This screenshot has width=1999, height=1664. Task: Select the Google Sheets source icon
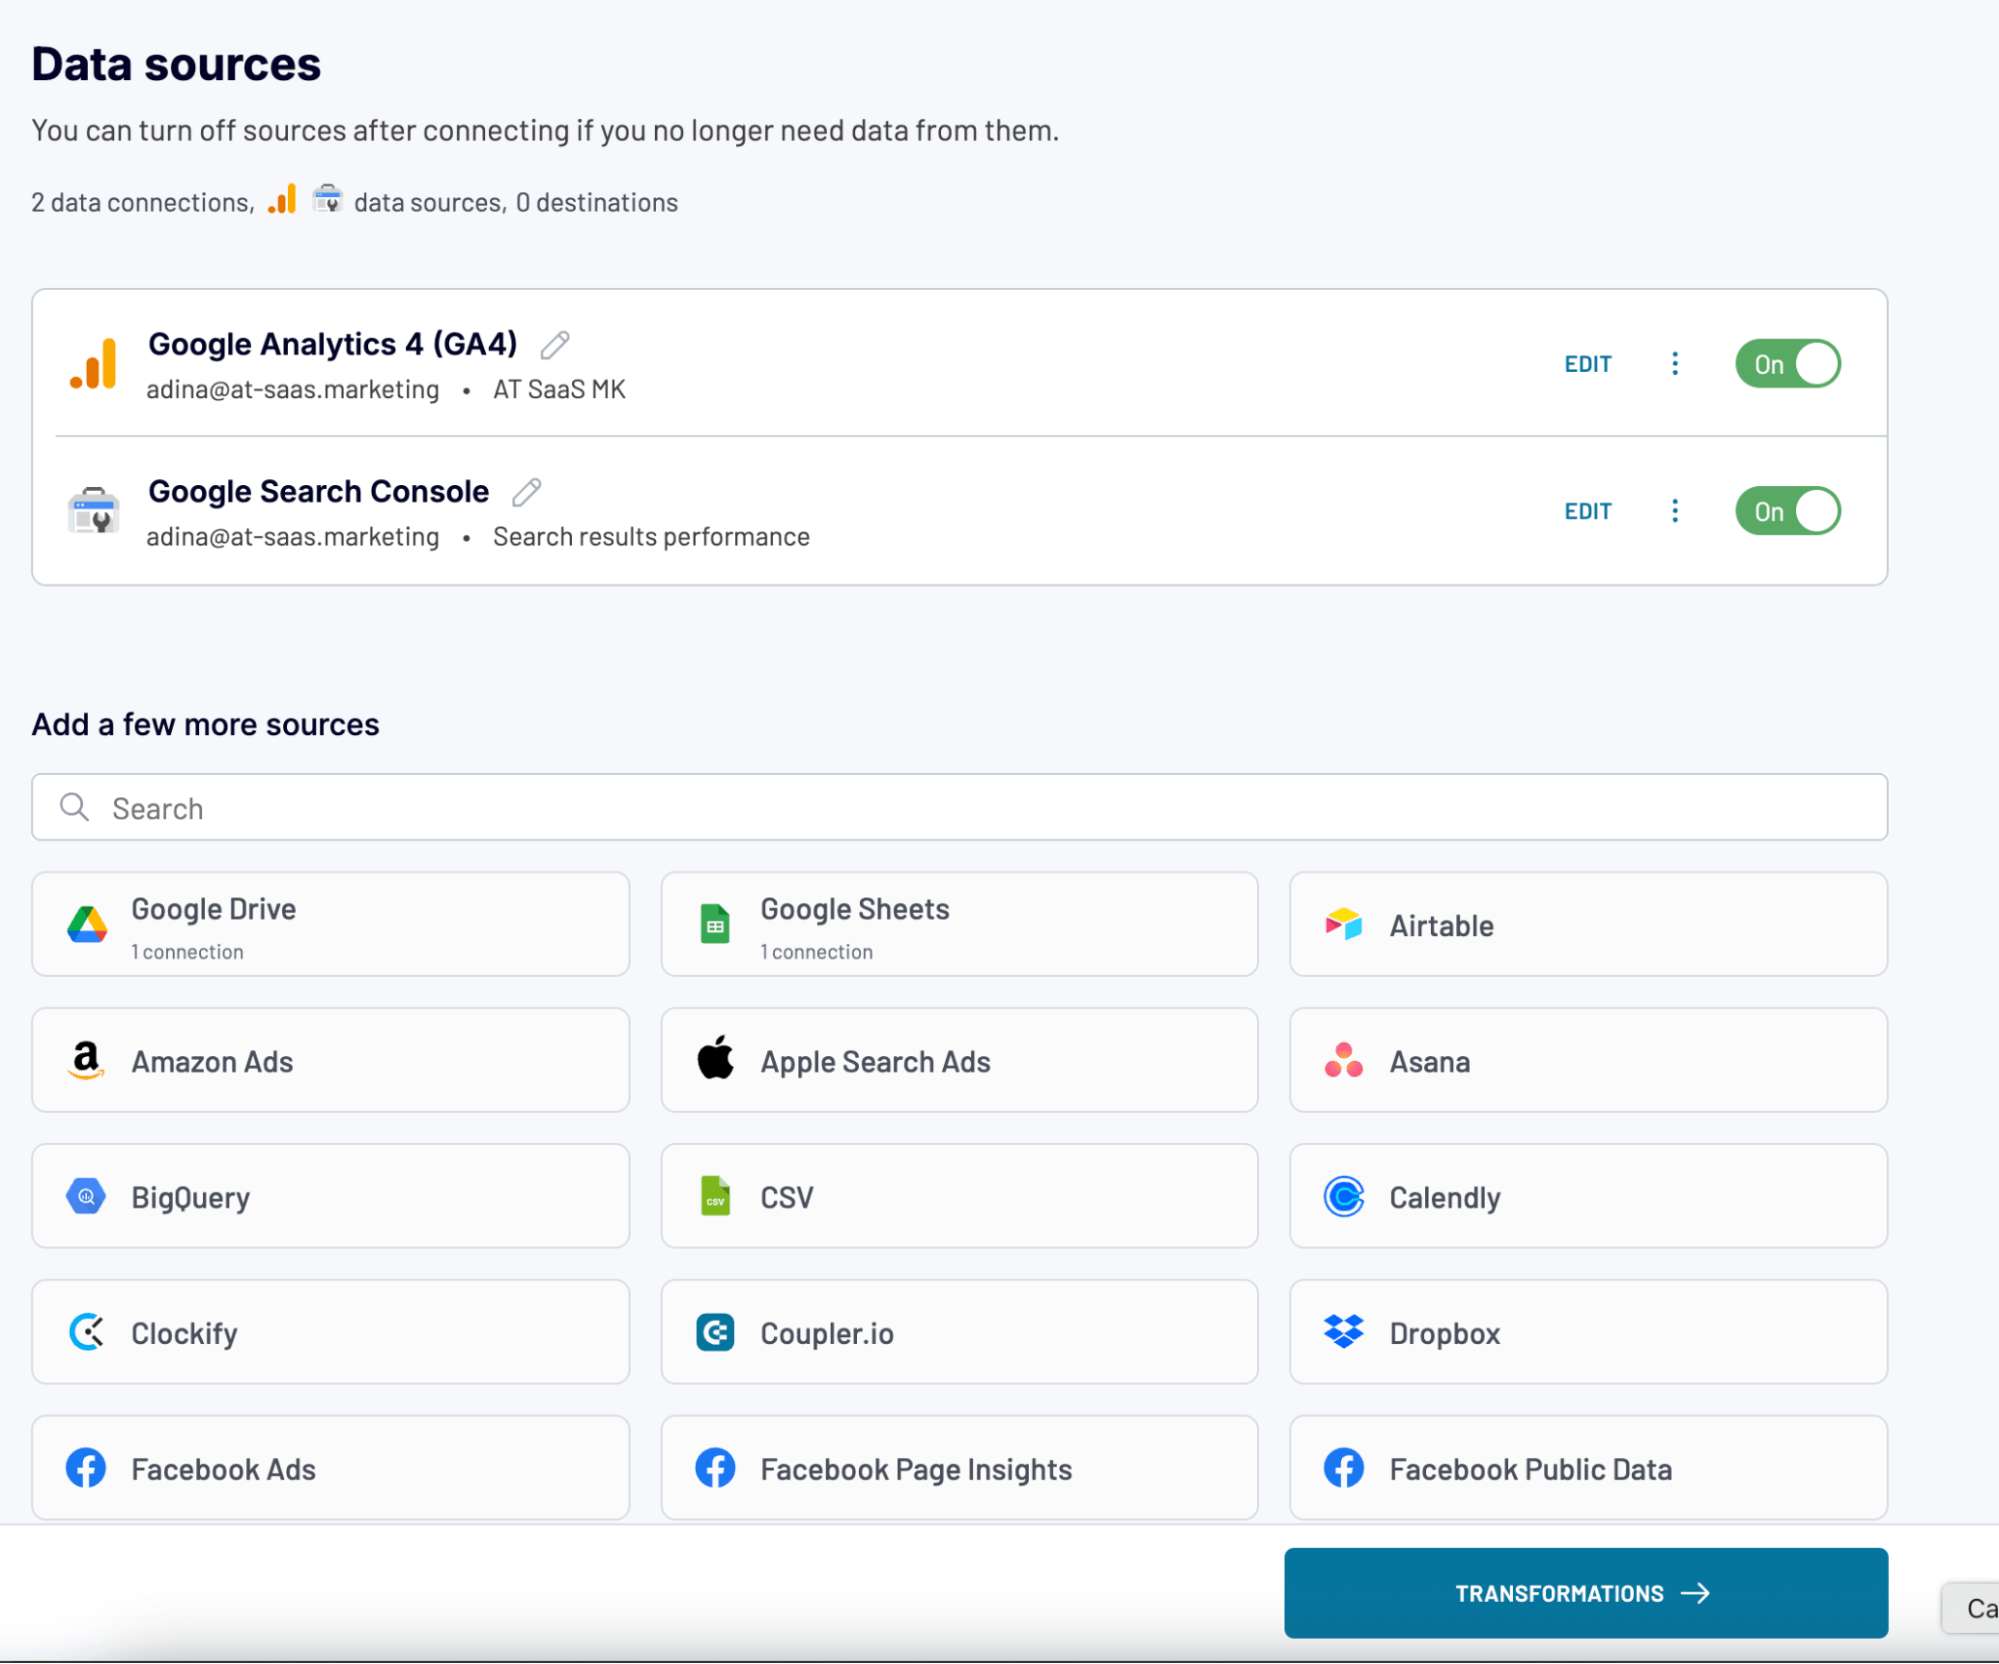pos(714,923)
